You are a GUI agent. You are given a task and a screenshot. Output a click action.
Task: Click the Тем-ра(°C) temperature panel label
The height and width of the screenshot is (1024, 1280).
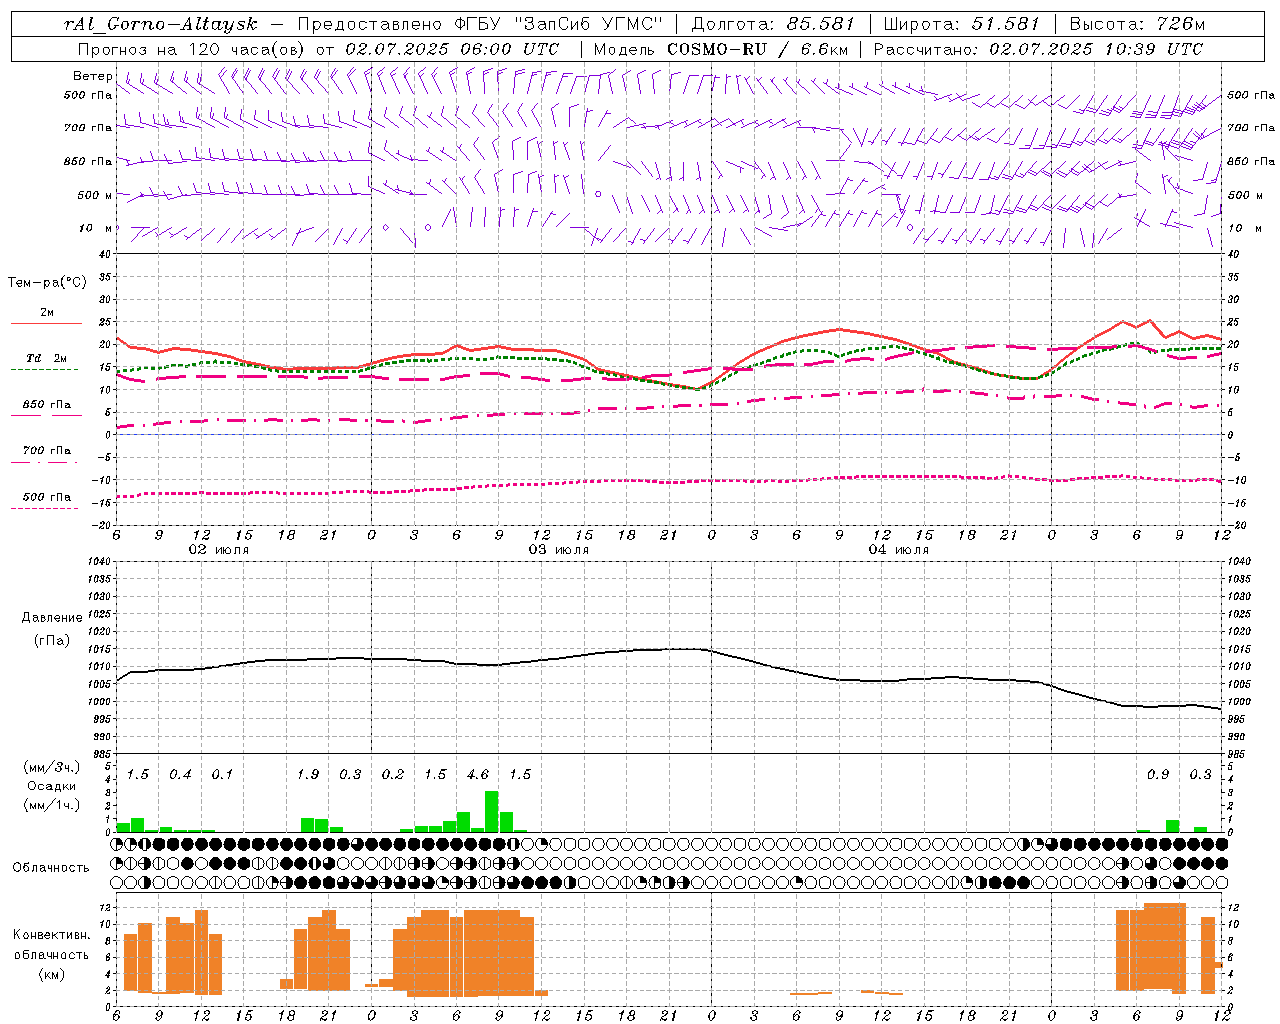point(47,283)
